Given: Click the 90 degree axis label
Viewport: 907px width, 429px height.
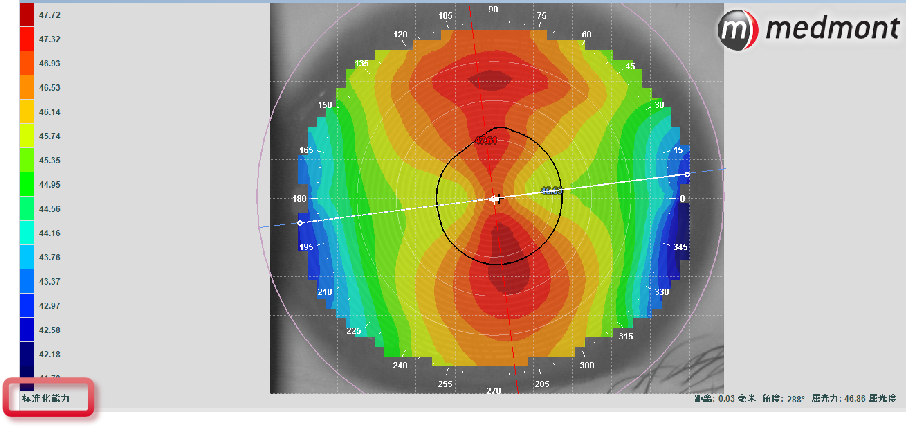Looking at the screenshot, I should click(x=493, y=9).
